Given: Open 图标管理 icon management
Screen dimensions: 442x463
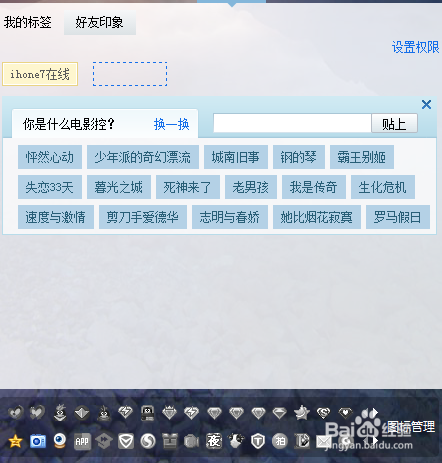Looking at the screenshot, I should pos(412,426).
